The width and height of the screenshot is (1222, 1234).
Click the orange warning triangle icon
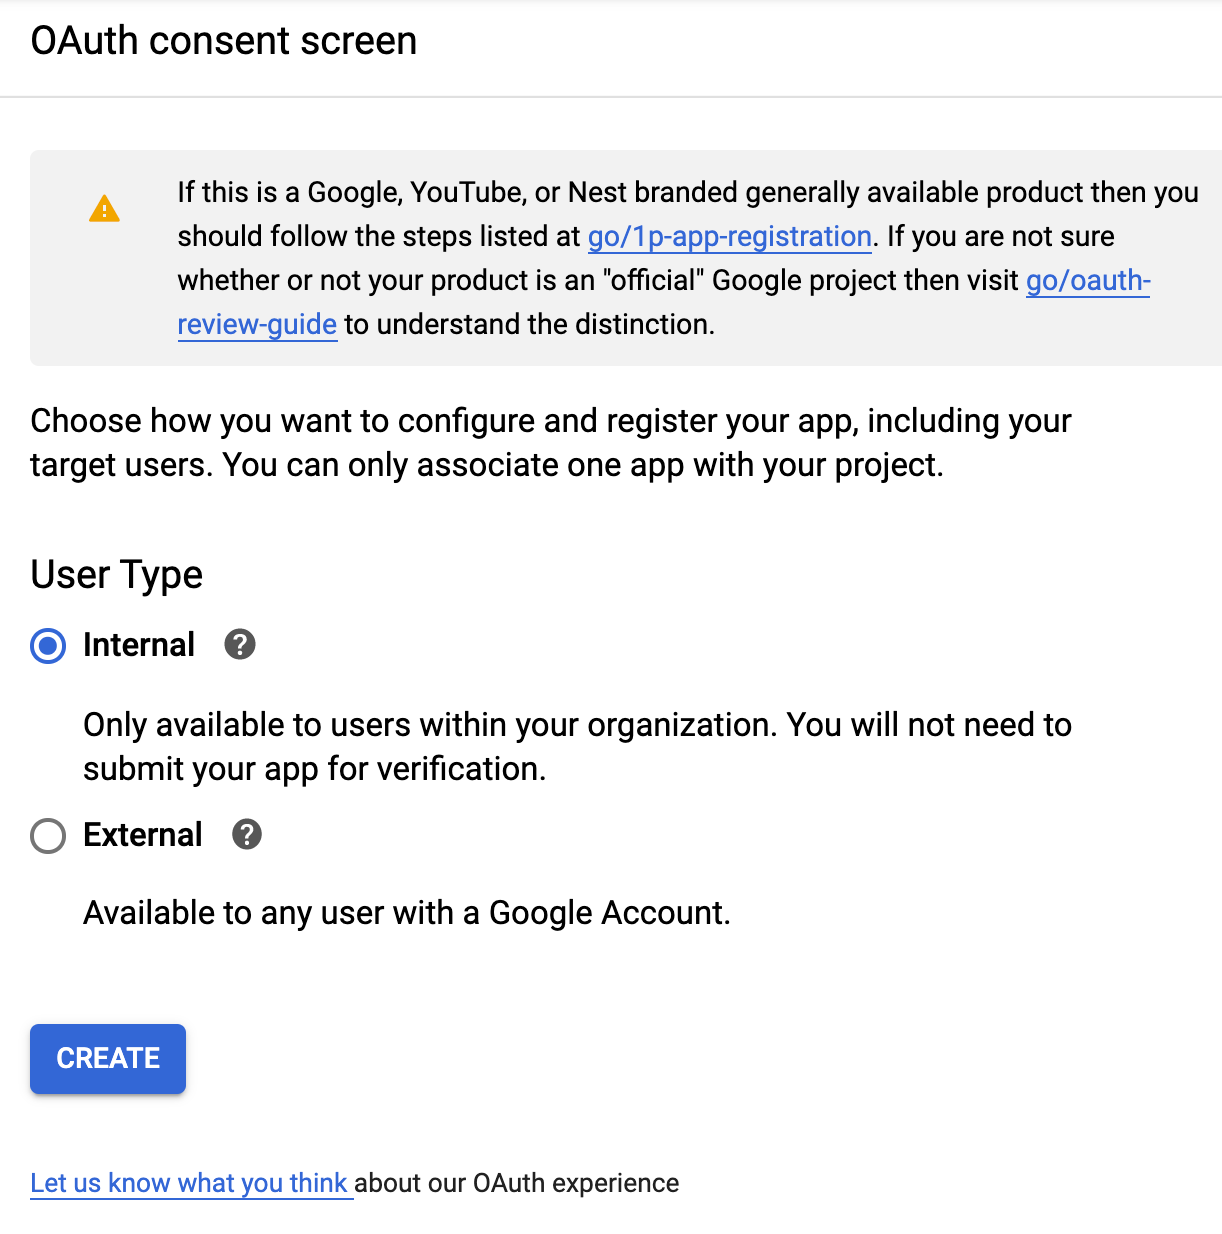(x=104, y=209)
